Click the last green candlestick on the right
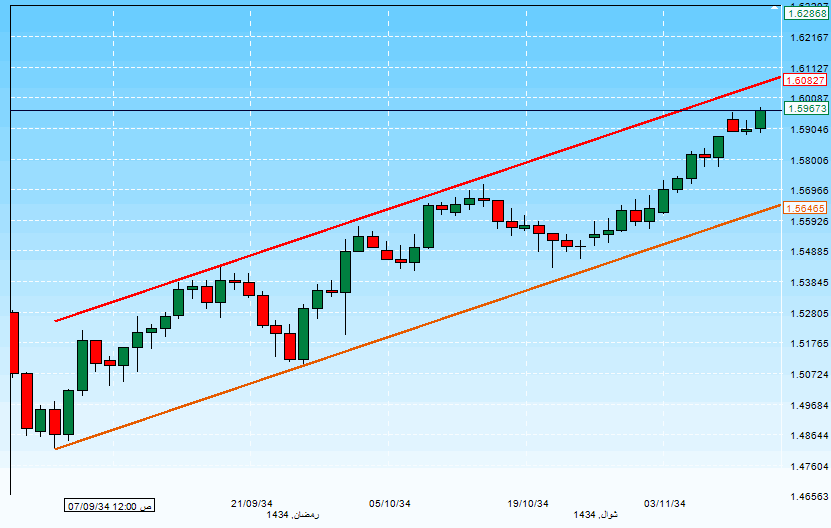 761,119
